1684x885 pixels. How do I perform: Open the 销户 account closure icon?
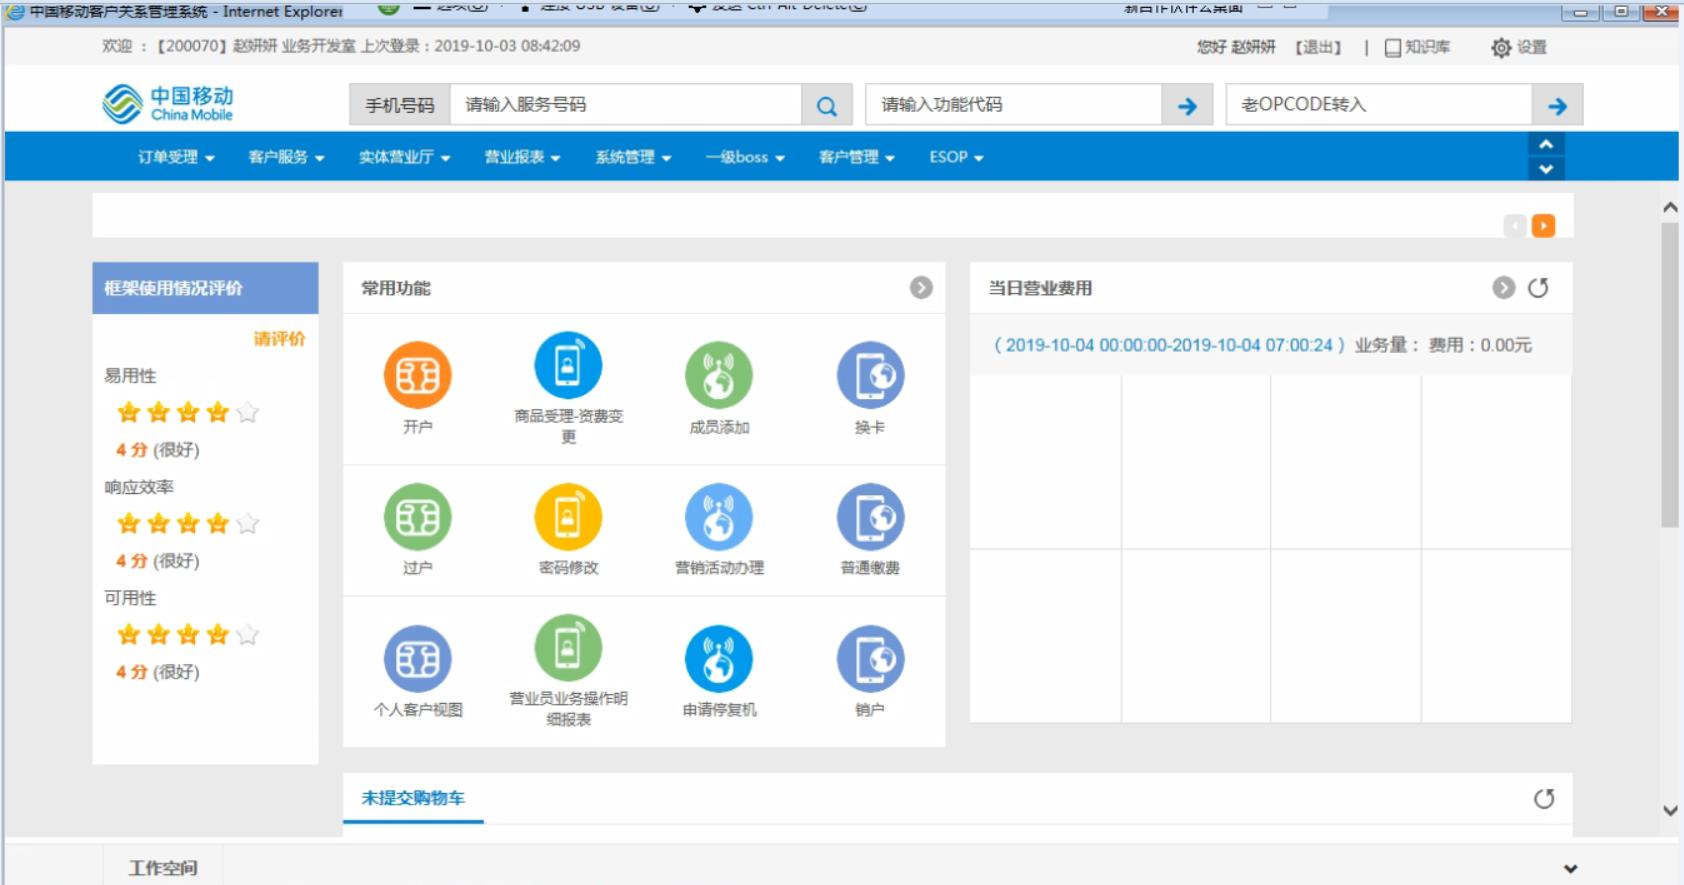(870, 659)
